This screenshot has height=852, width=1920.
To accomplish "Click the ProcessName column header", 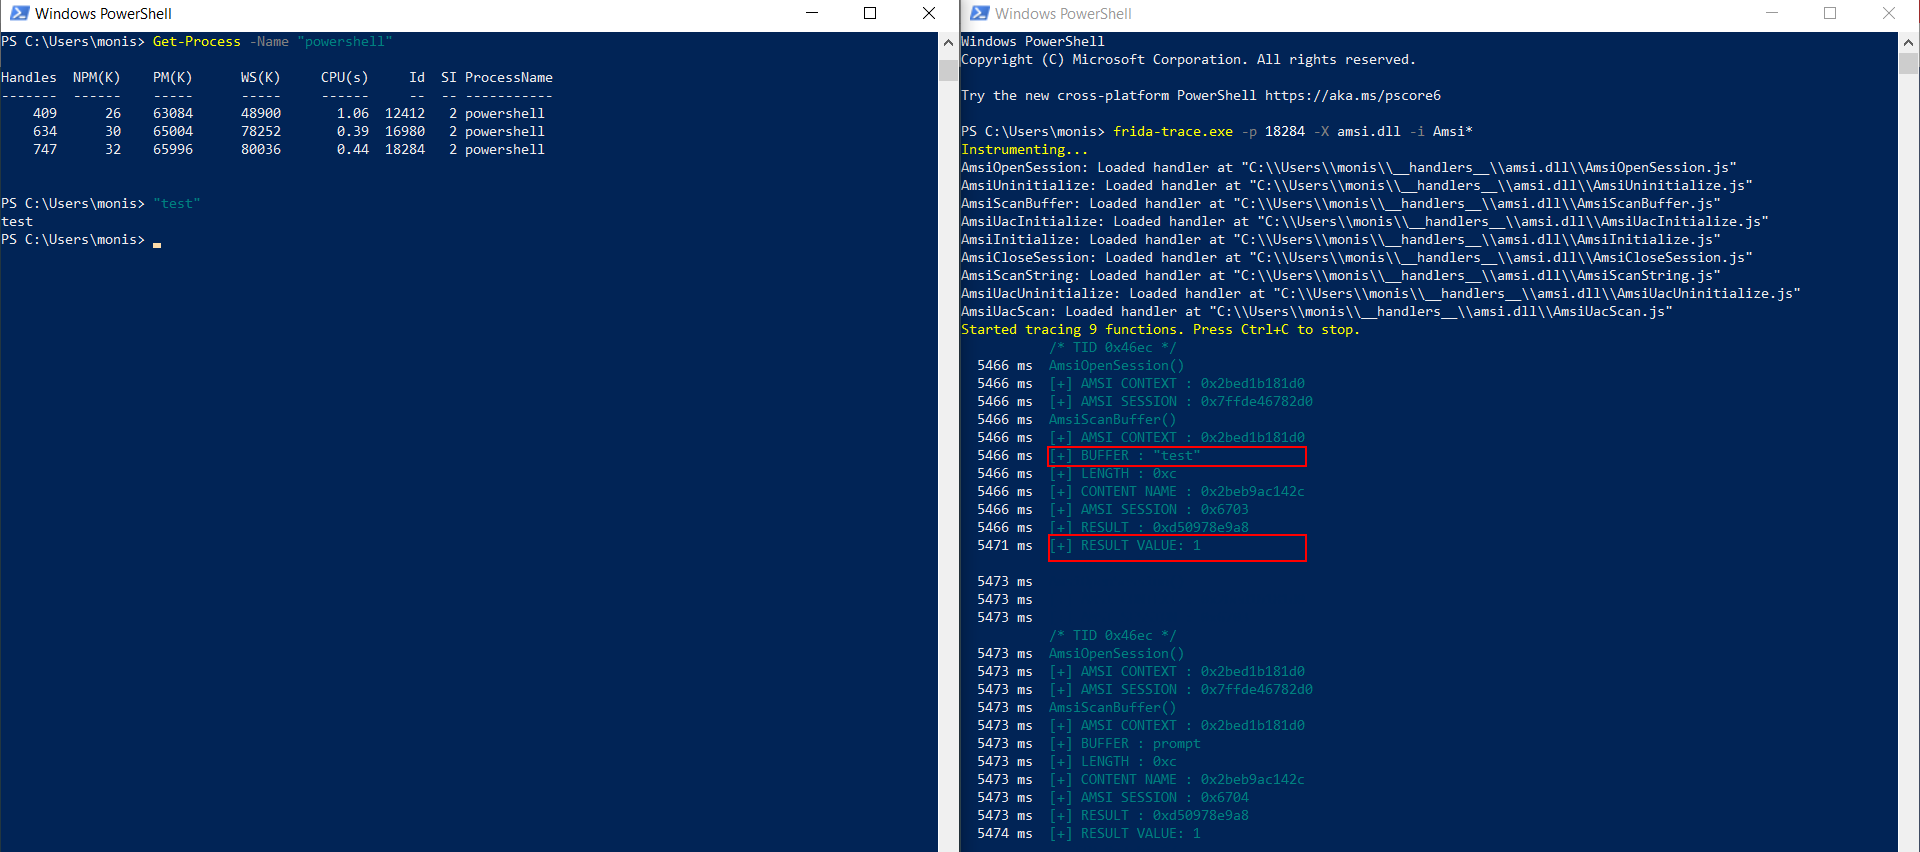I will pyautogui.click(x=508, y=77).
